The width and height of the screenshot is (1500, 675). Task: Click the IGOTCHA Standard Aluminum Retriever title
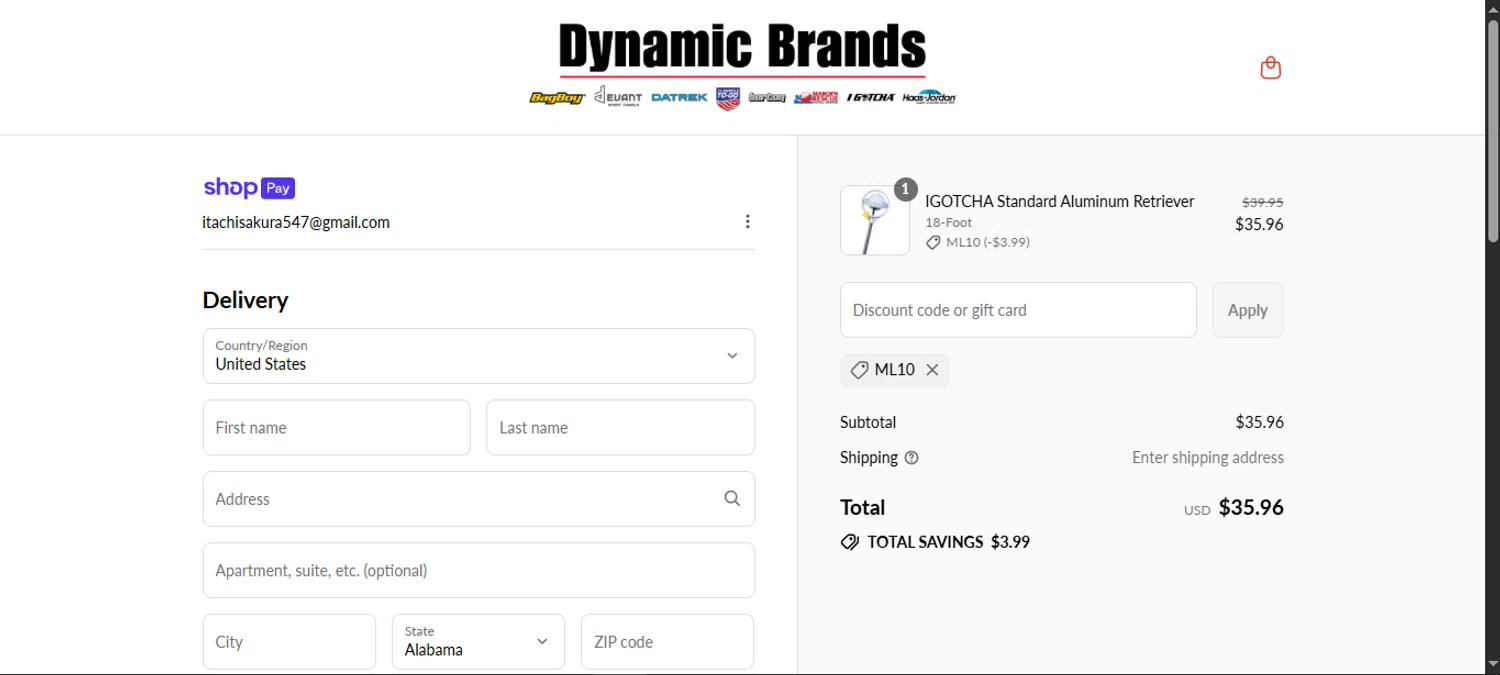click(x=1060, y=201)
